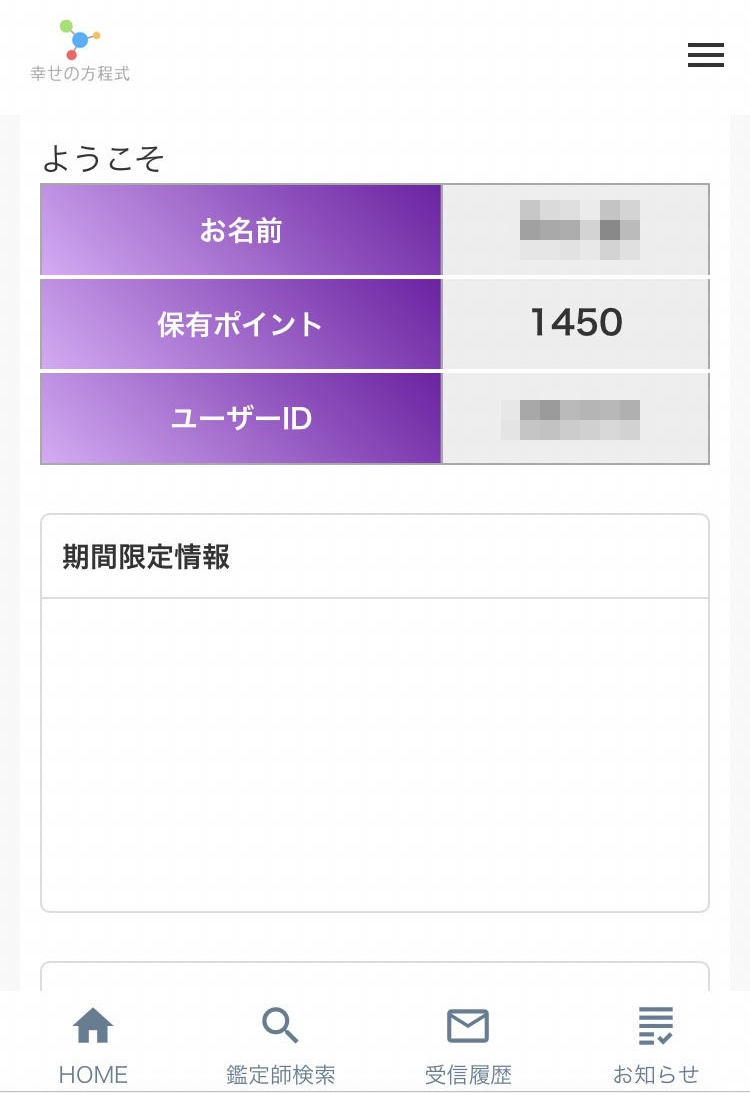Tap the 鑑定師検索 magnifier icon

point(280,1025)
